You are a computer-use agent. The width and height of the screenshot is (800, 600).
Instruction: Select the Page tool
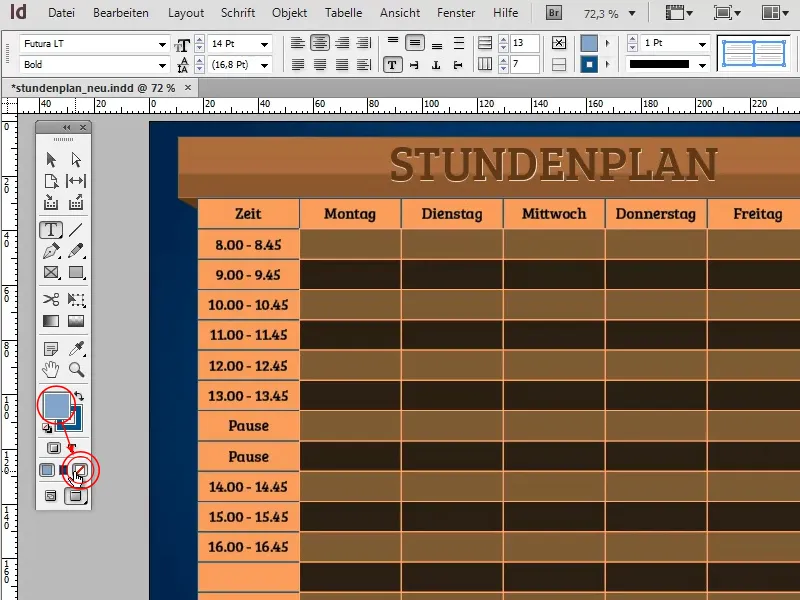click(51, 181)
